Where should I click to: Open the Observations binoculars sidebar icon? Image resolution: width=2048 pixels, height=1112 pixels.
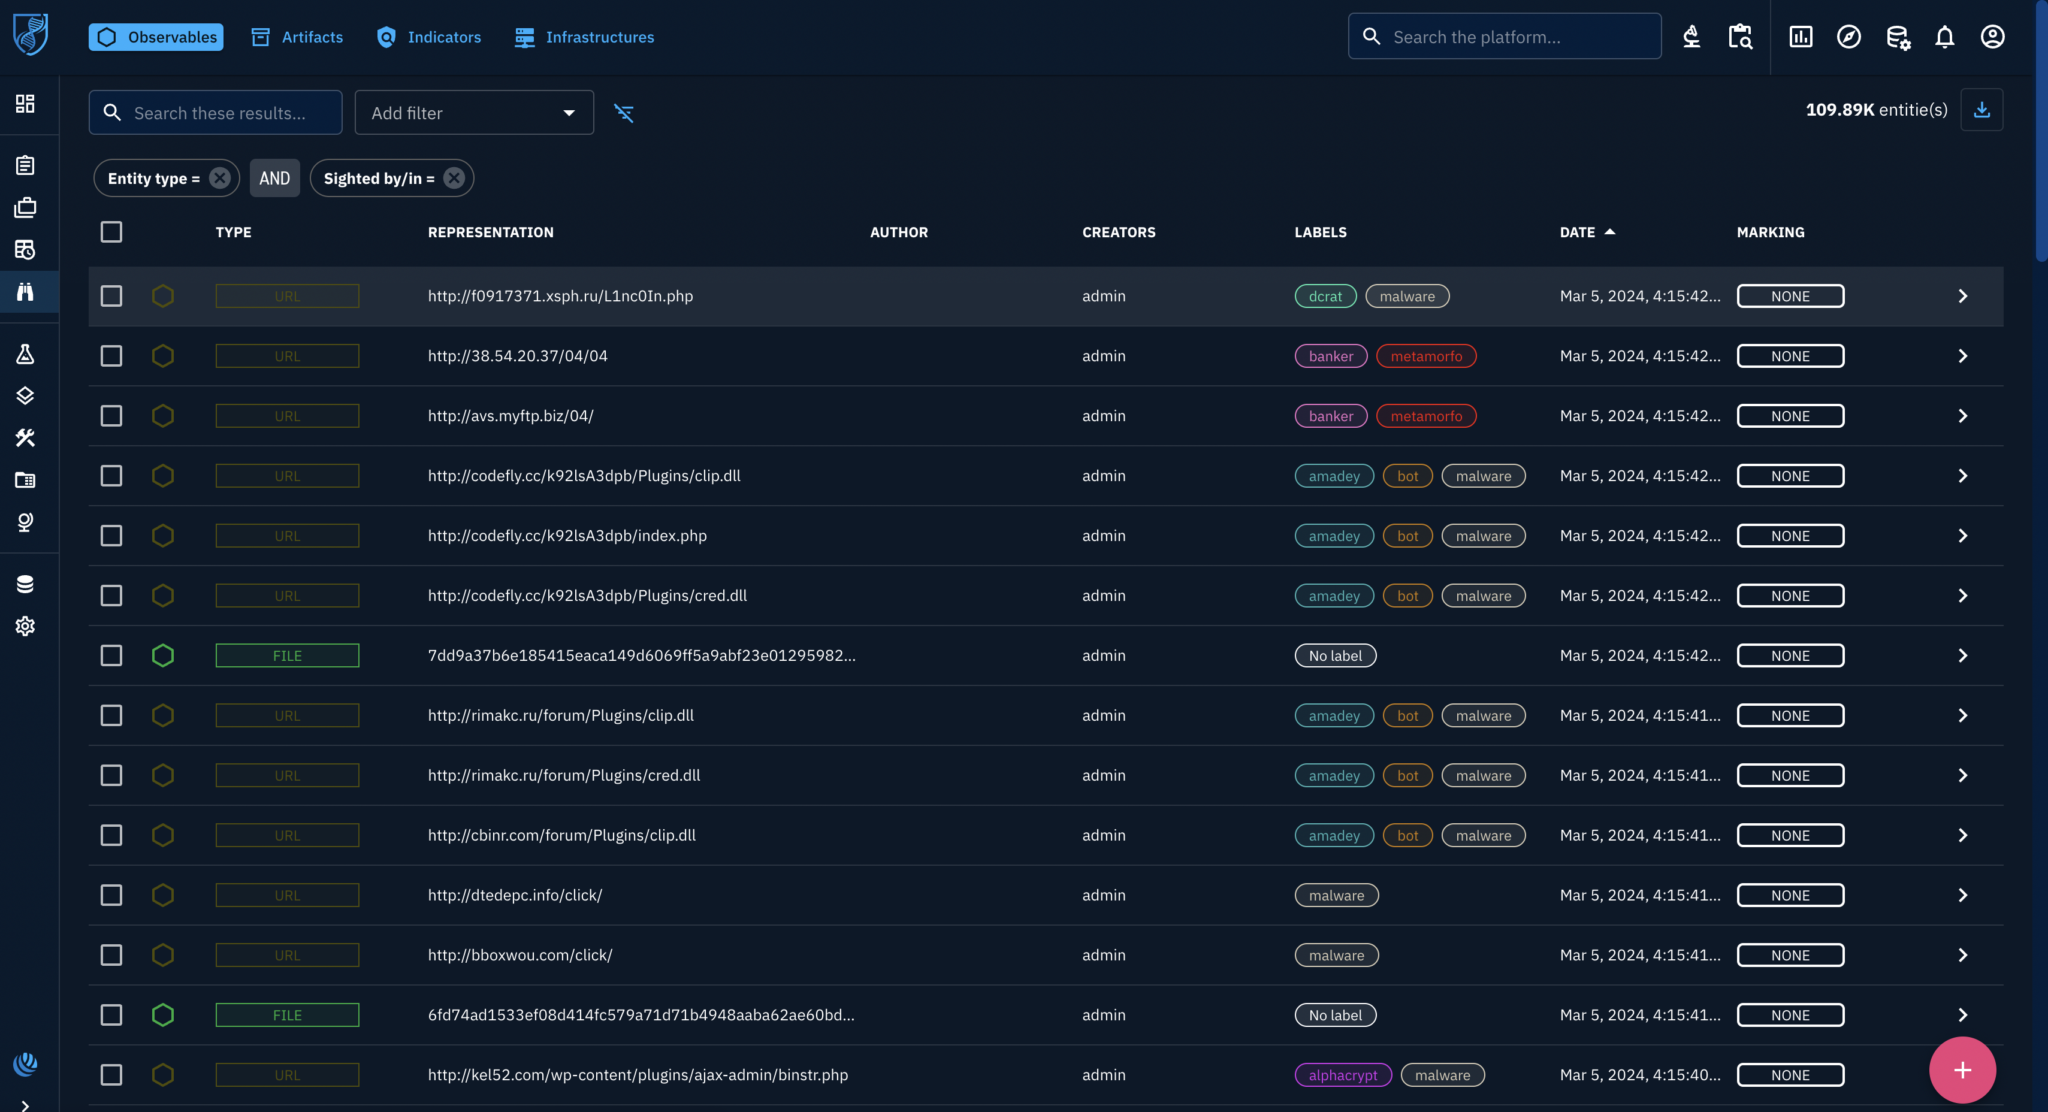tap(25, 292)
